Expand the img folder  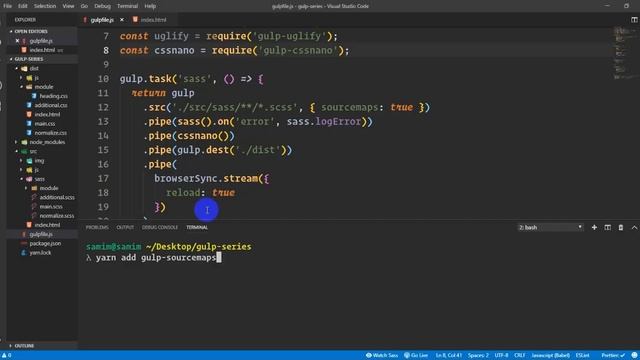[x=39, y=161]
